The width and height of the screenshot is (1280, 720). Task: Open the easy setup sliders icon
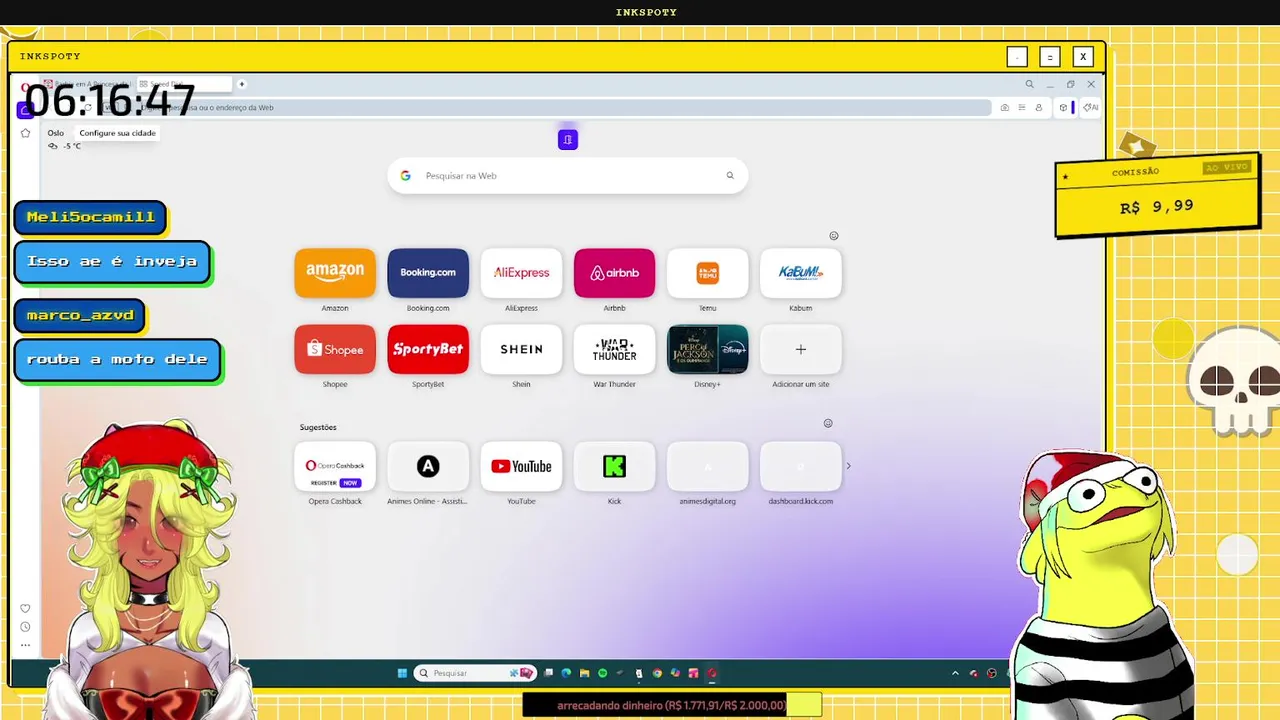coord(1021,107)
